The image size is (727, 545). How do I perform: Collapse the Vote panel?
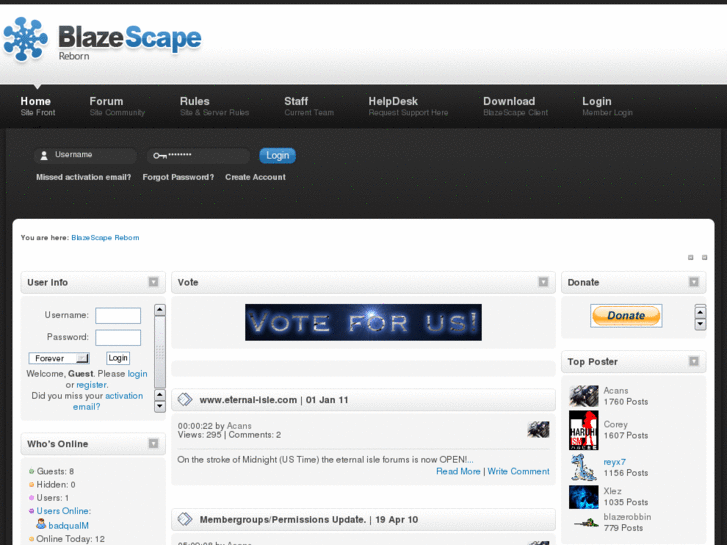pos(543,282)
